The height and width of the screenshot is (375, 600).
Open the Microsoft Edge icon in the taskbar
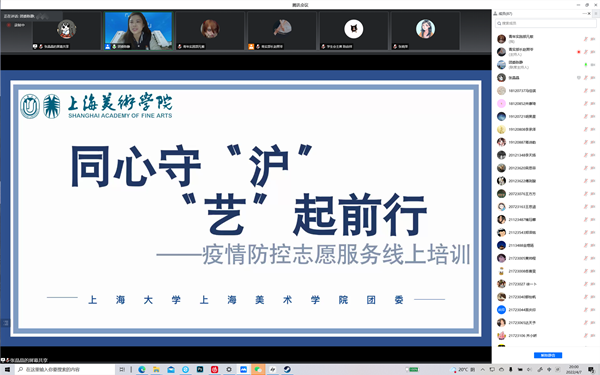142,369
